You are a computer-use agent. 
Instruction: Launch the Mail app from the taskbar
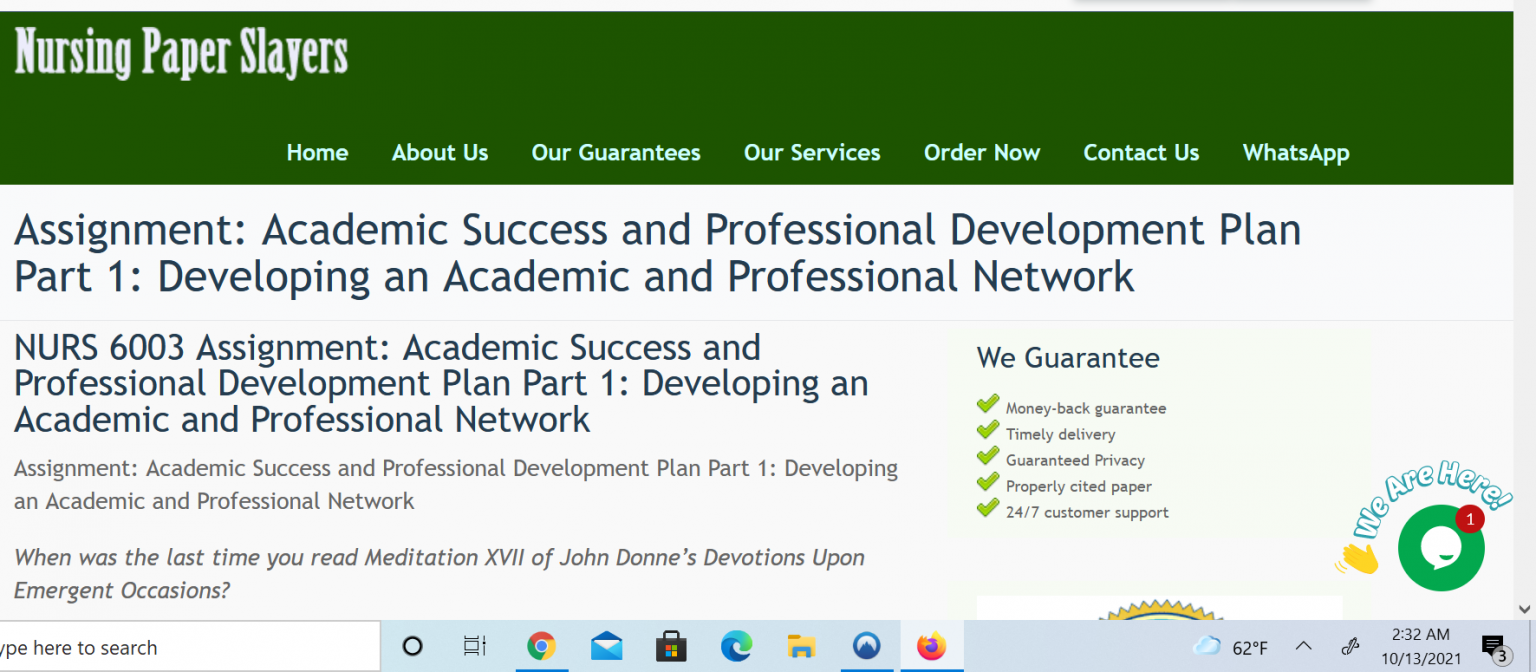pos(606,646)
